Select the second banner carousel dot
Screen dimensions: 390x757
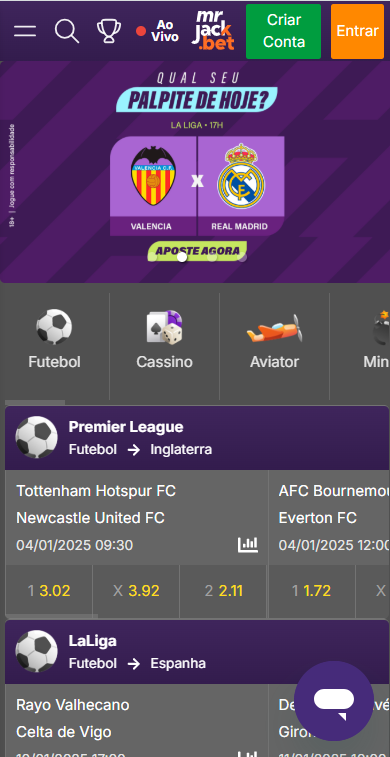pyautogui.click(x=182, y=257)
